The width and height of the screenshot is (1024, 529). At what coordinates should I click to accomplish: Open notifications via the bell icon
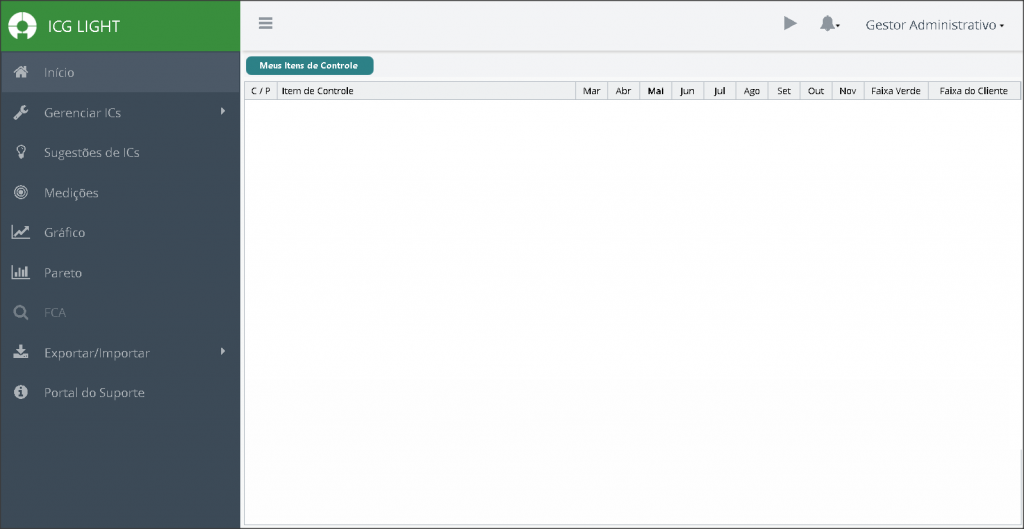[829, 24]
